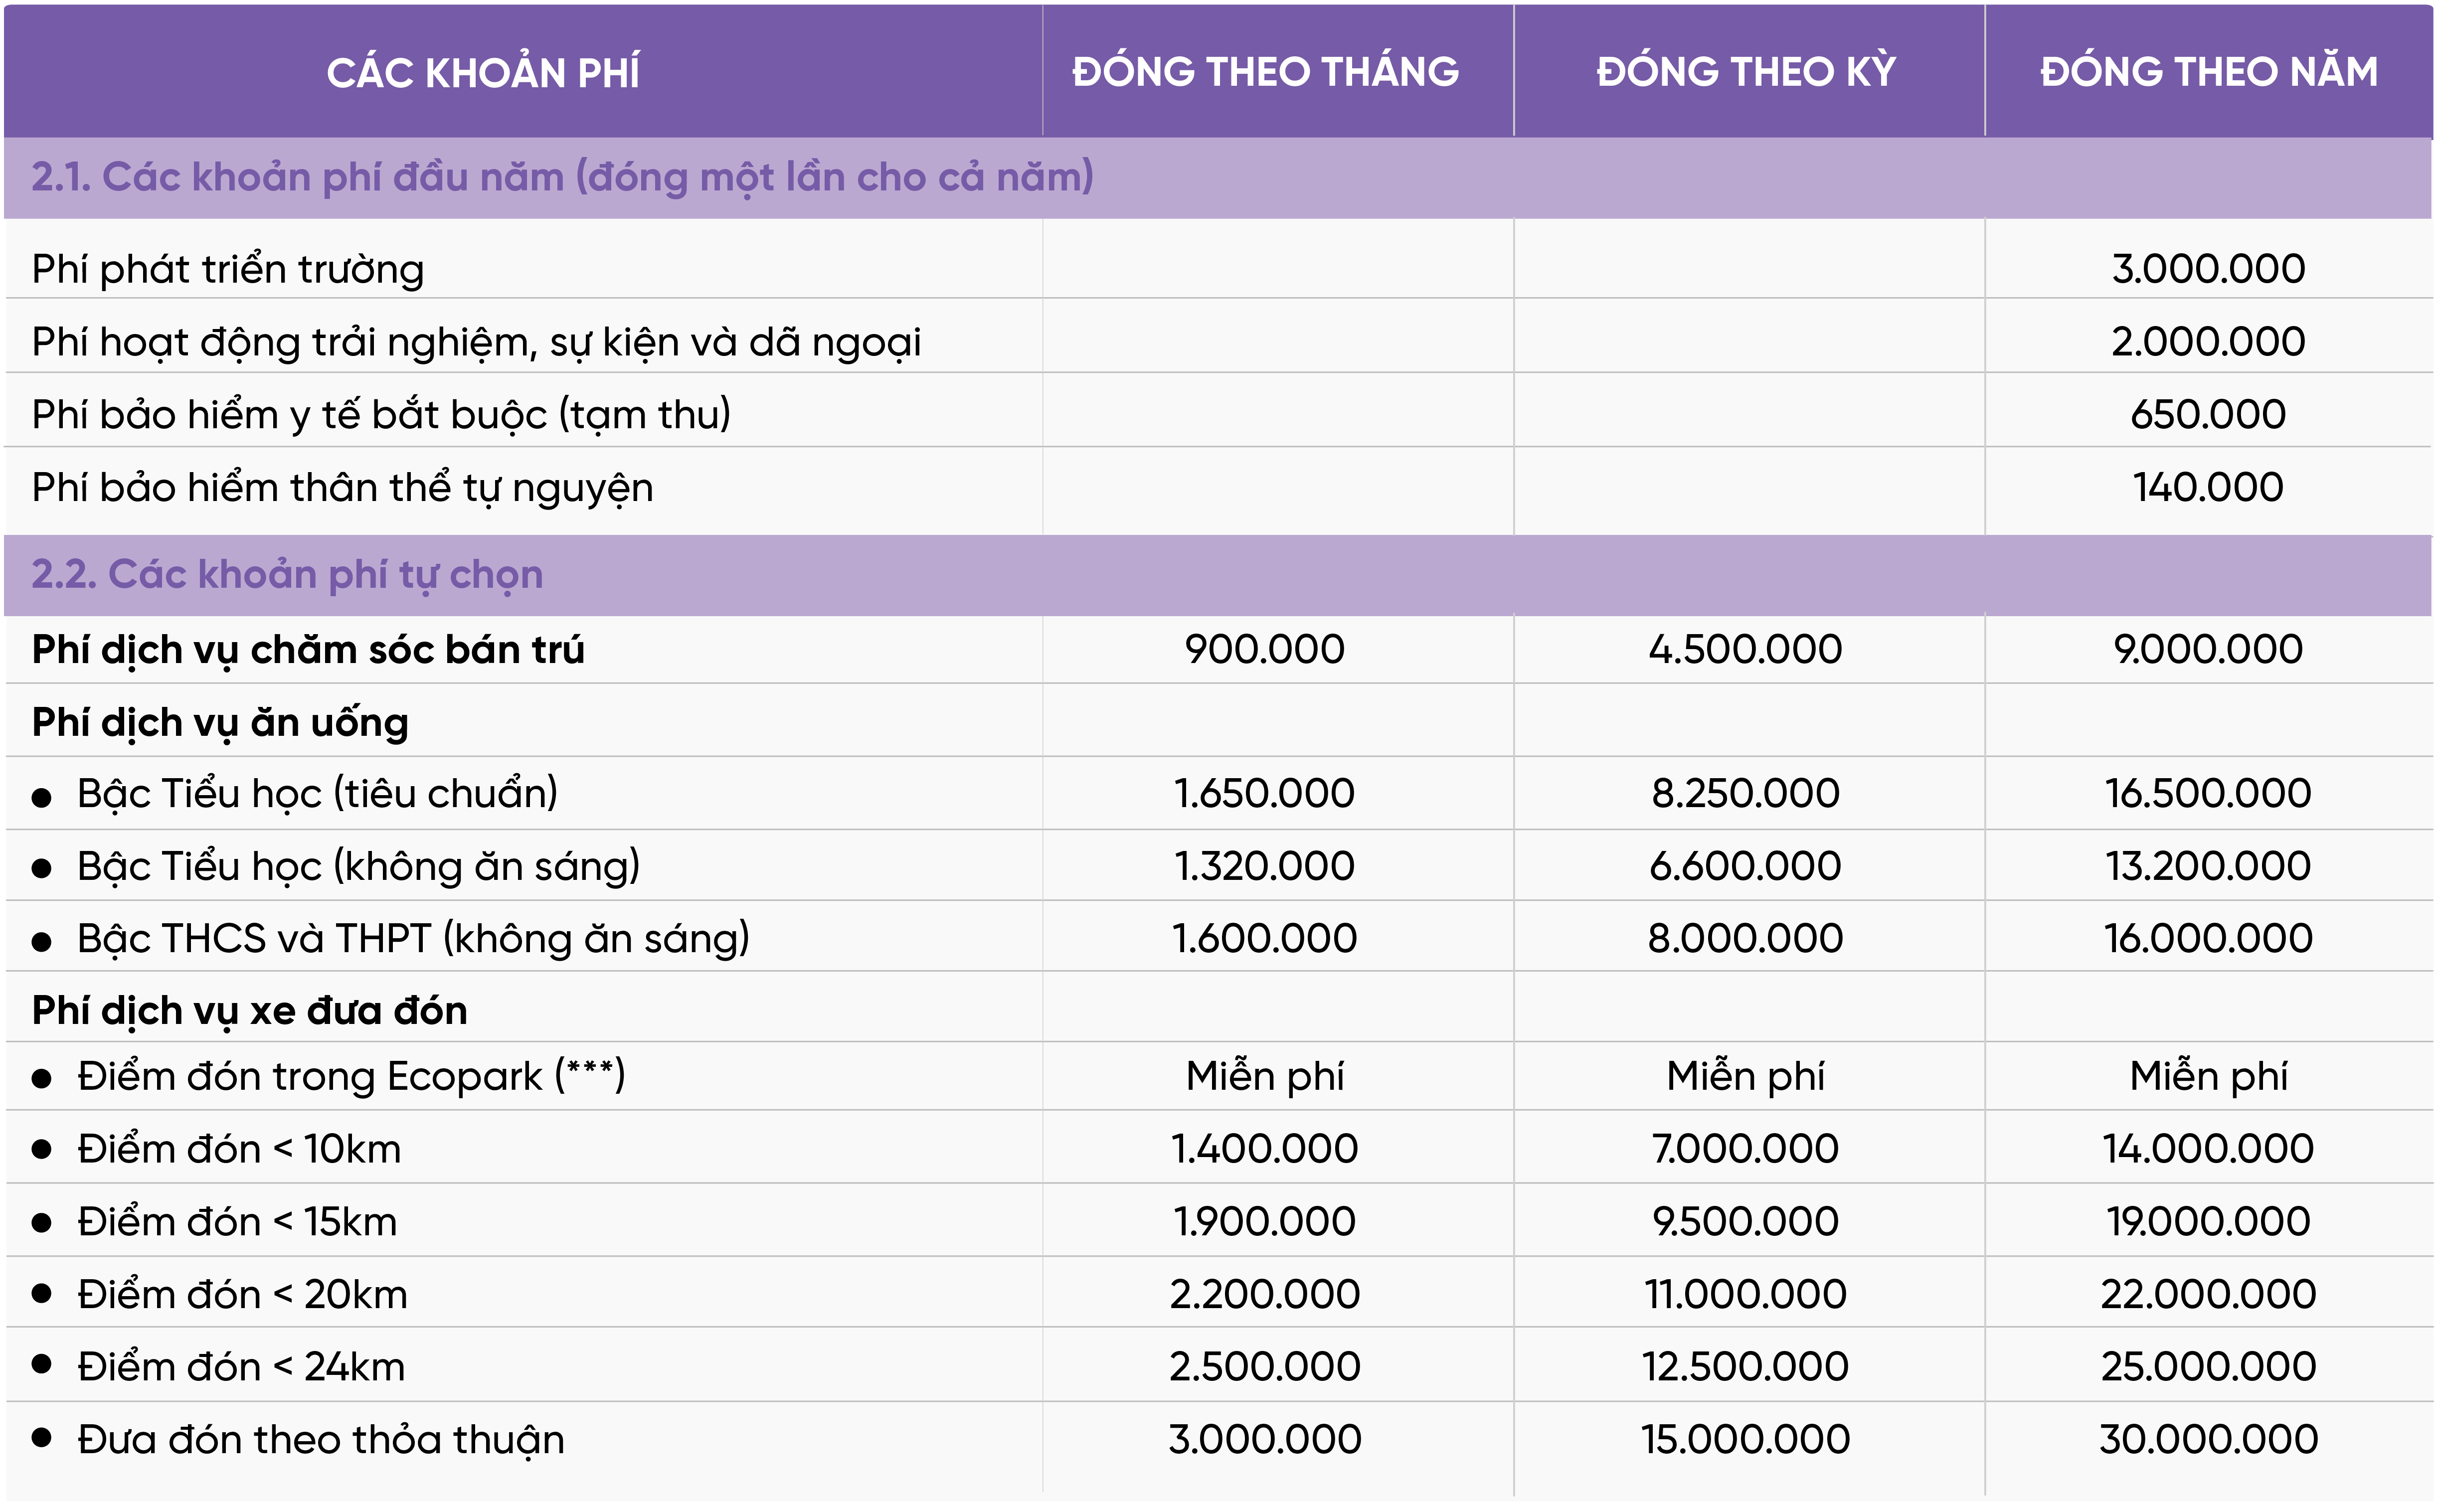Select the 'ĐÓNG THEO NĂM' column header
Image resolution: width=2439 pixels, height=1512 pixels.
click(x=2208, y=72)
